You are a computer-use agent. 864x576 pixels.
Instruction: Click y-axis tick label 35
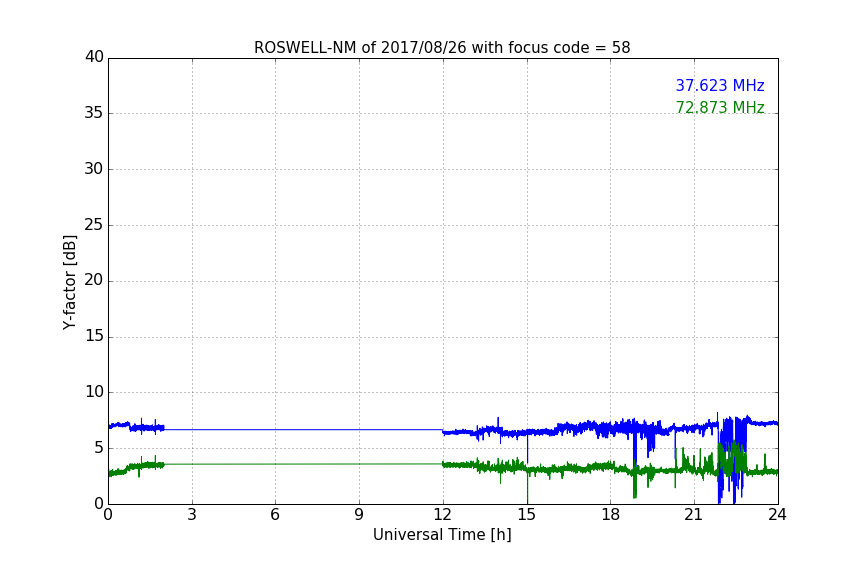(x=94, y=113)
